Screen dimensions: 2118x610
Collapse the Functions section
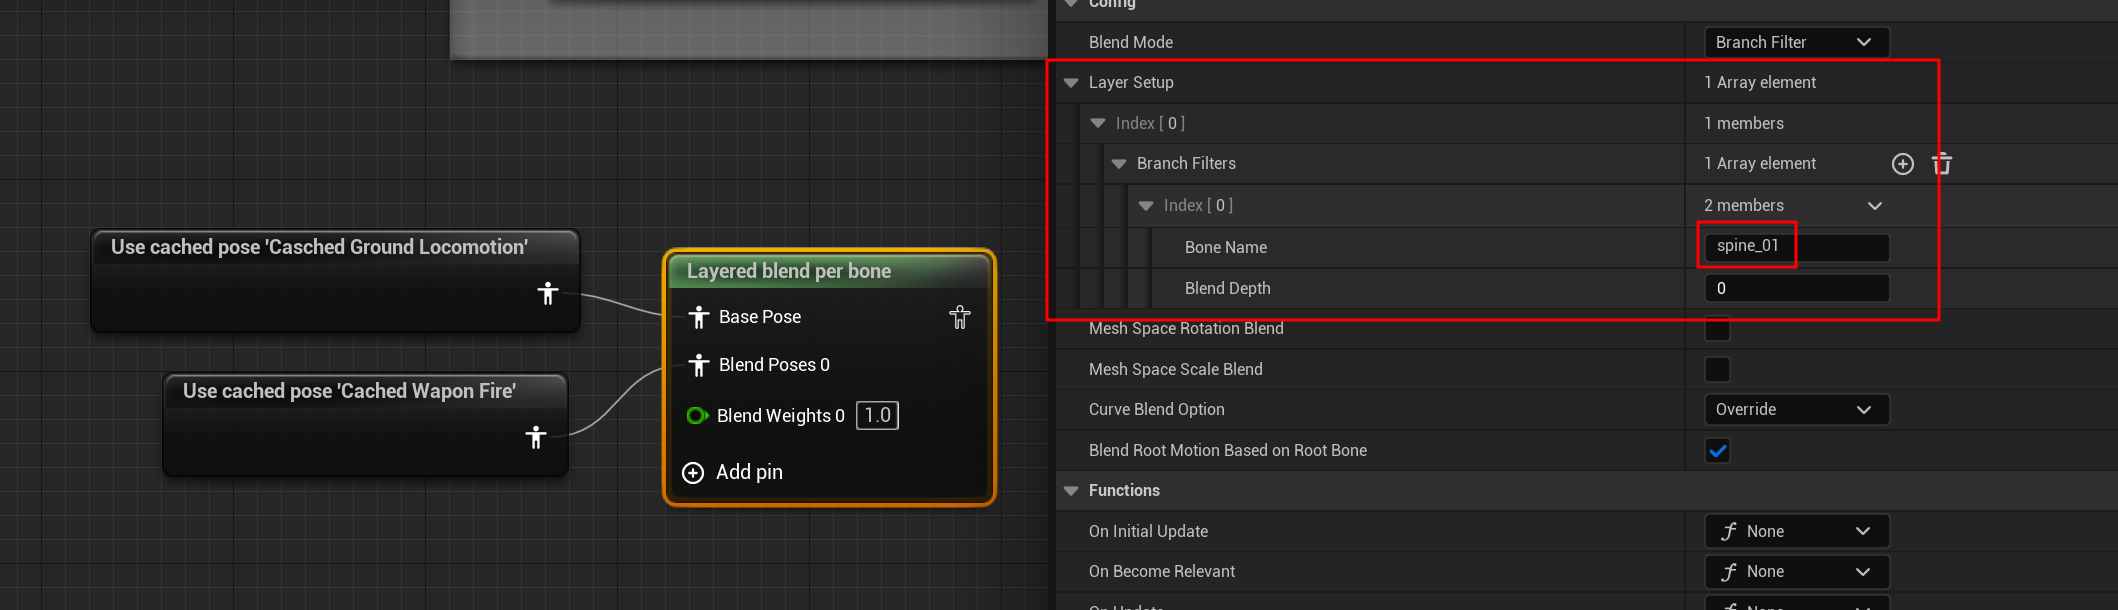1071,491
